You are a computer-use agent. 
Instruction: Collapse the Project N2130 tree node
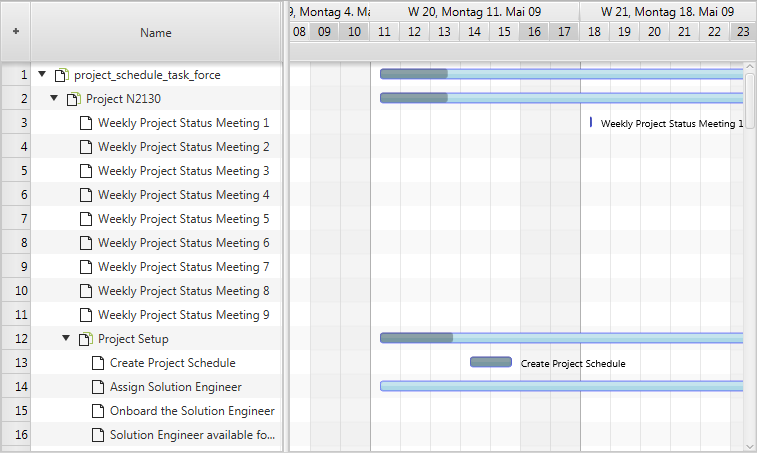coord(54,99)
